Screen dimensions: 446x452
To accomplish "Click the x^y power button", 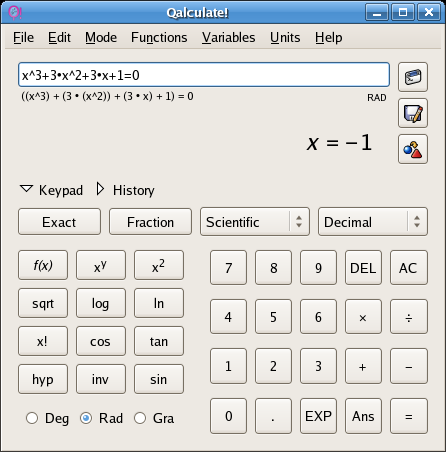I will (x=101, y=265).
